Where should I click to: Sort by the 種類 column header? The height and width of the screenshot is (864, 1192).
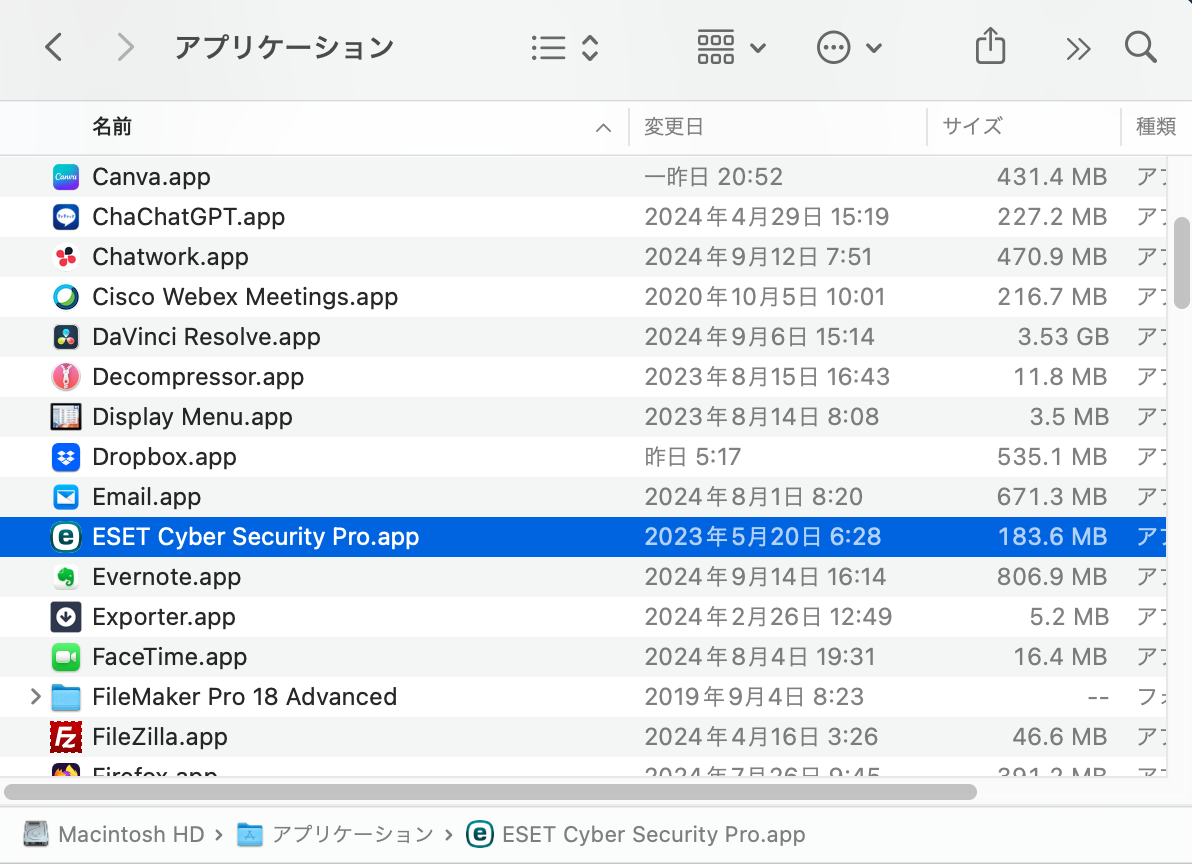[1156, 126]
